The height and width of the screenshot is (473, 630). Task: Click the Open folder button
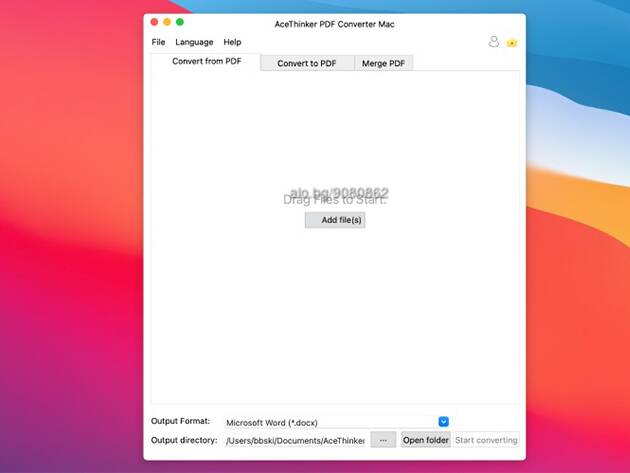[x=425, y=440]
